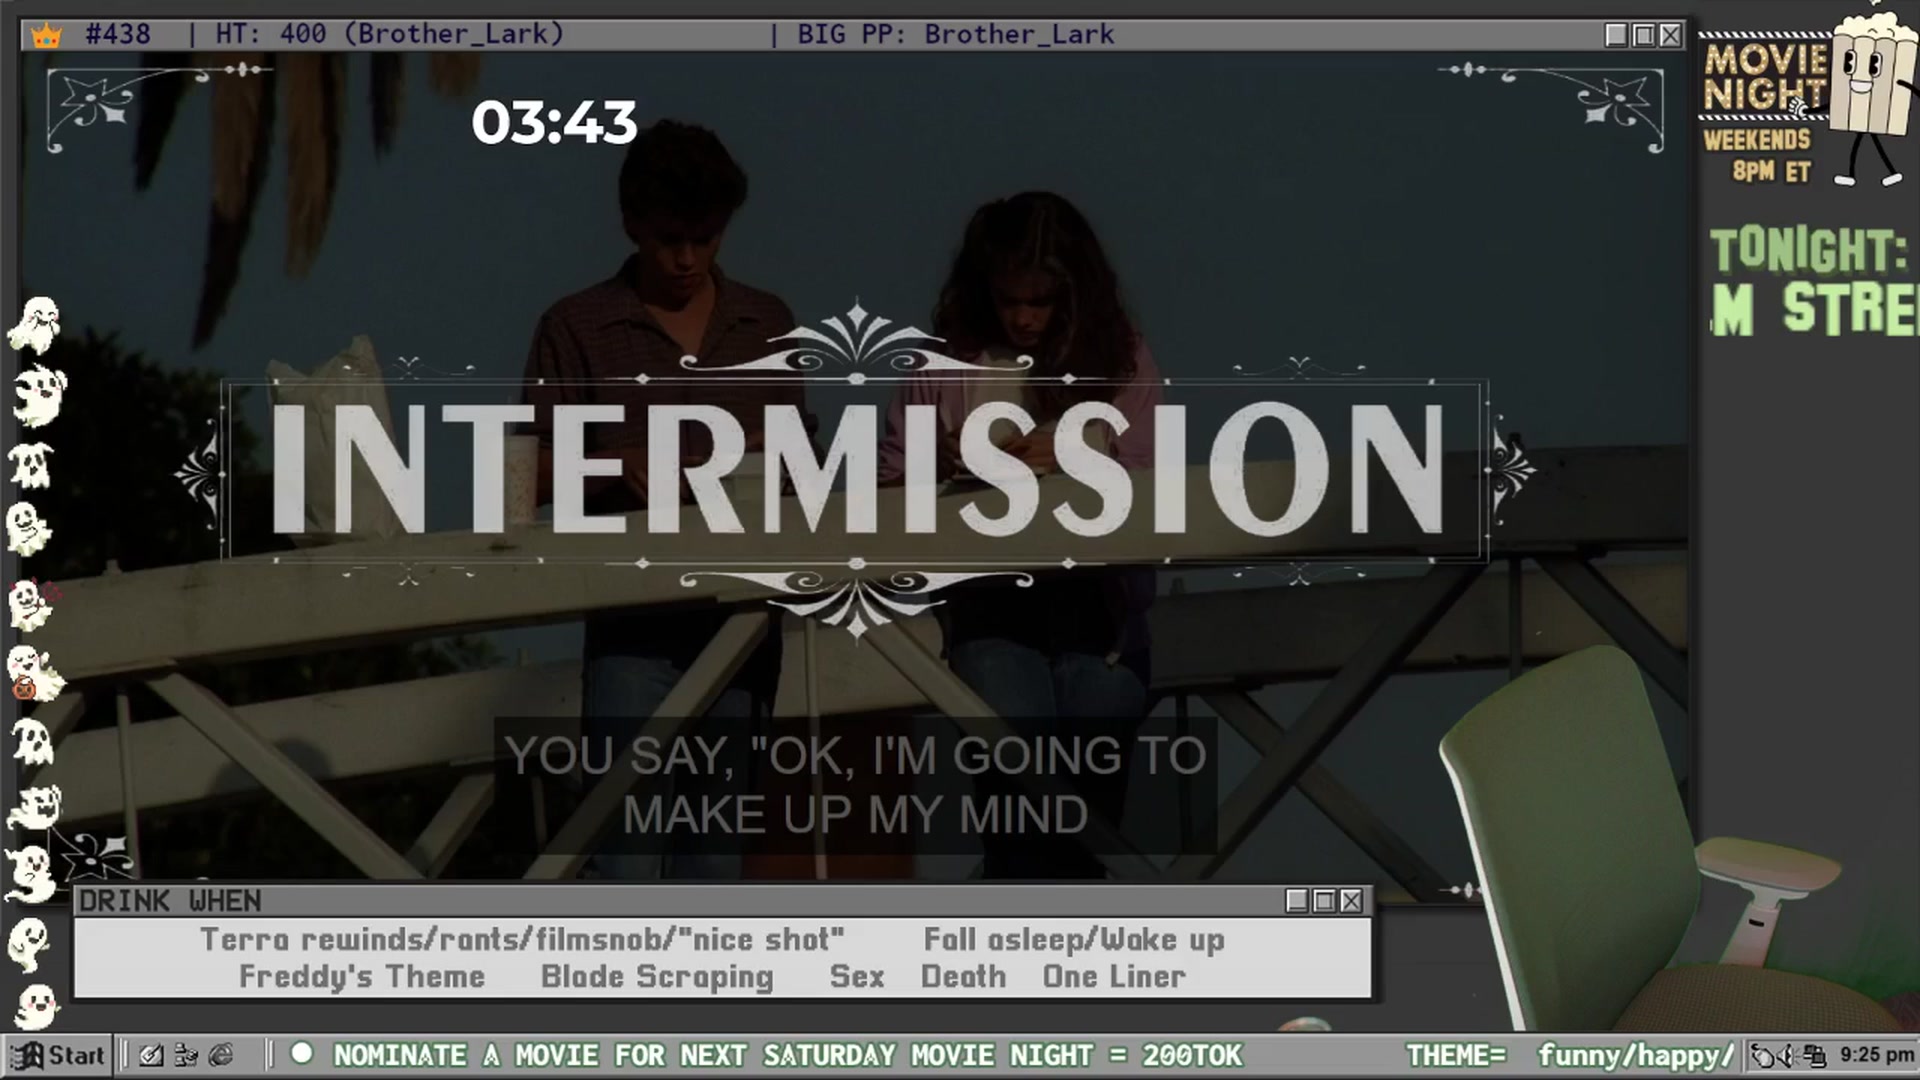Click the Terra rewinds/rants/filmsnob rule text
This screenshot has width=1920, height=1080.
522,940
